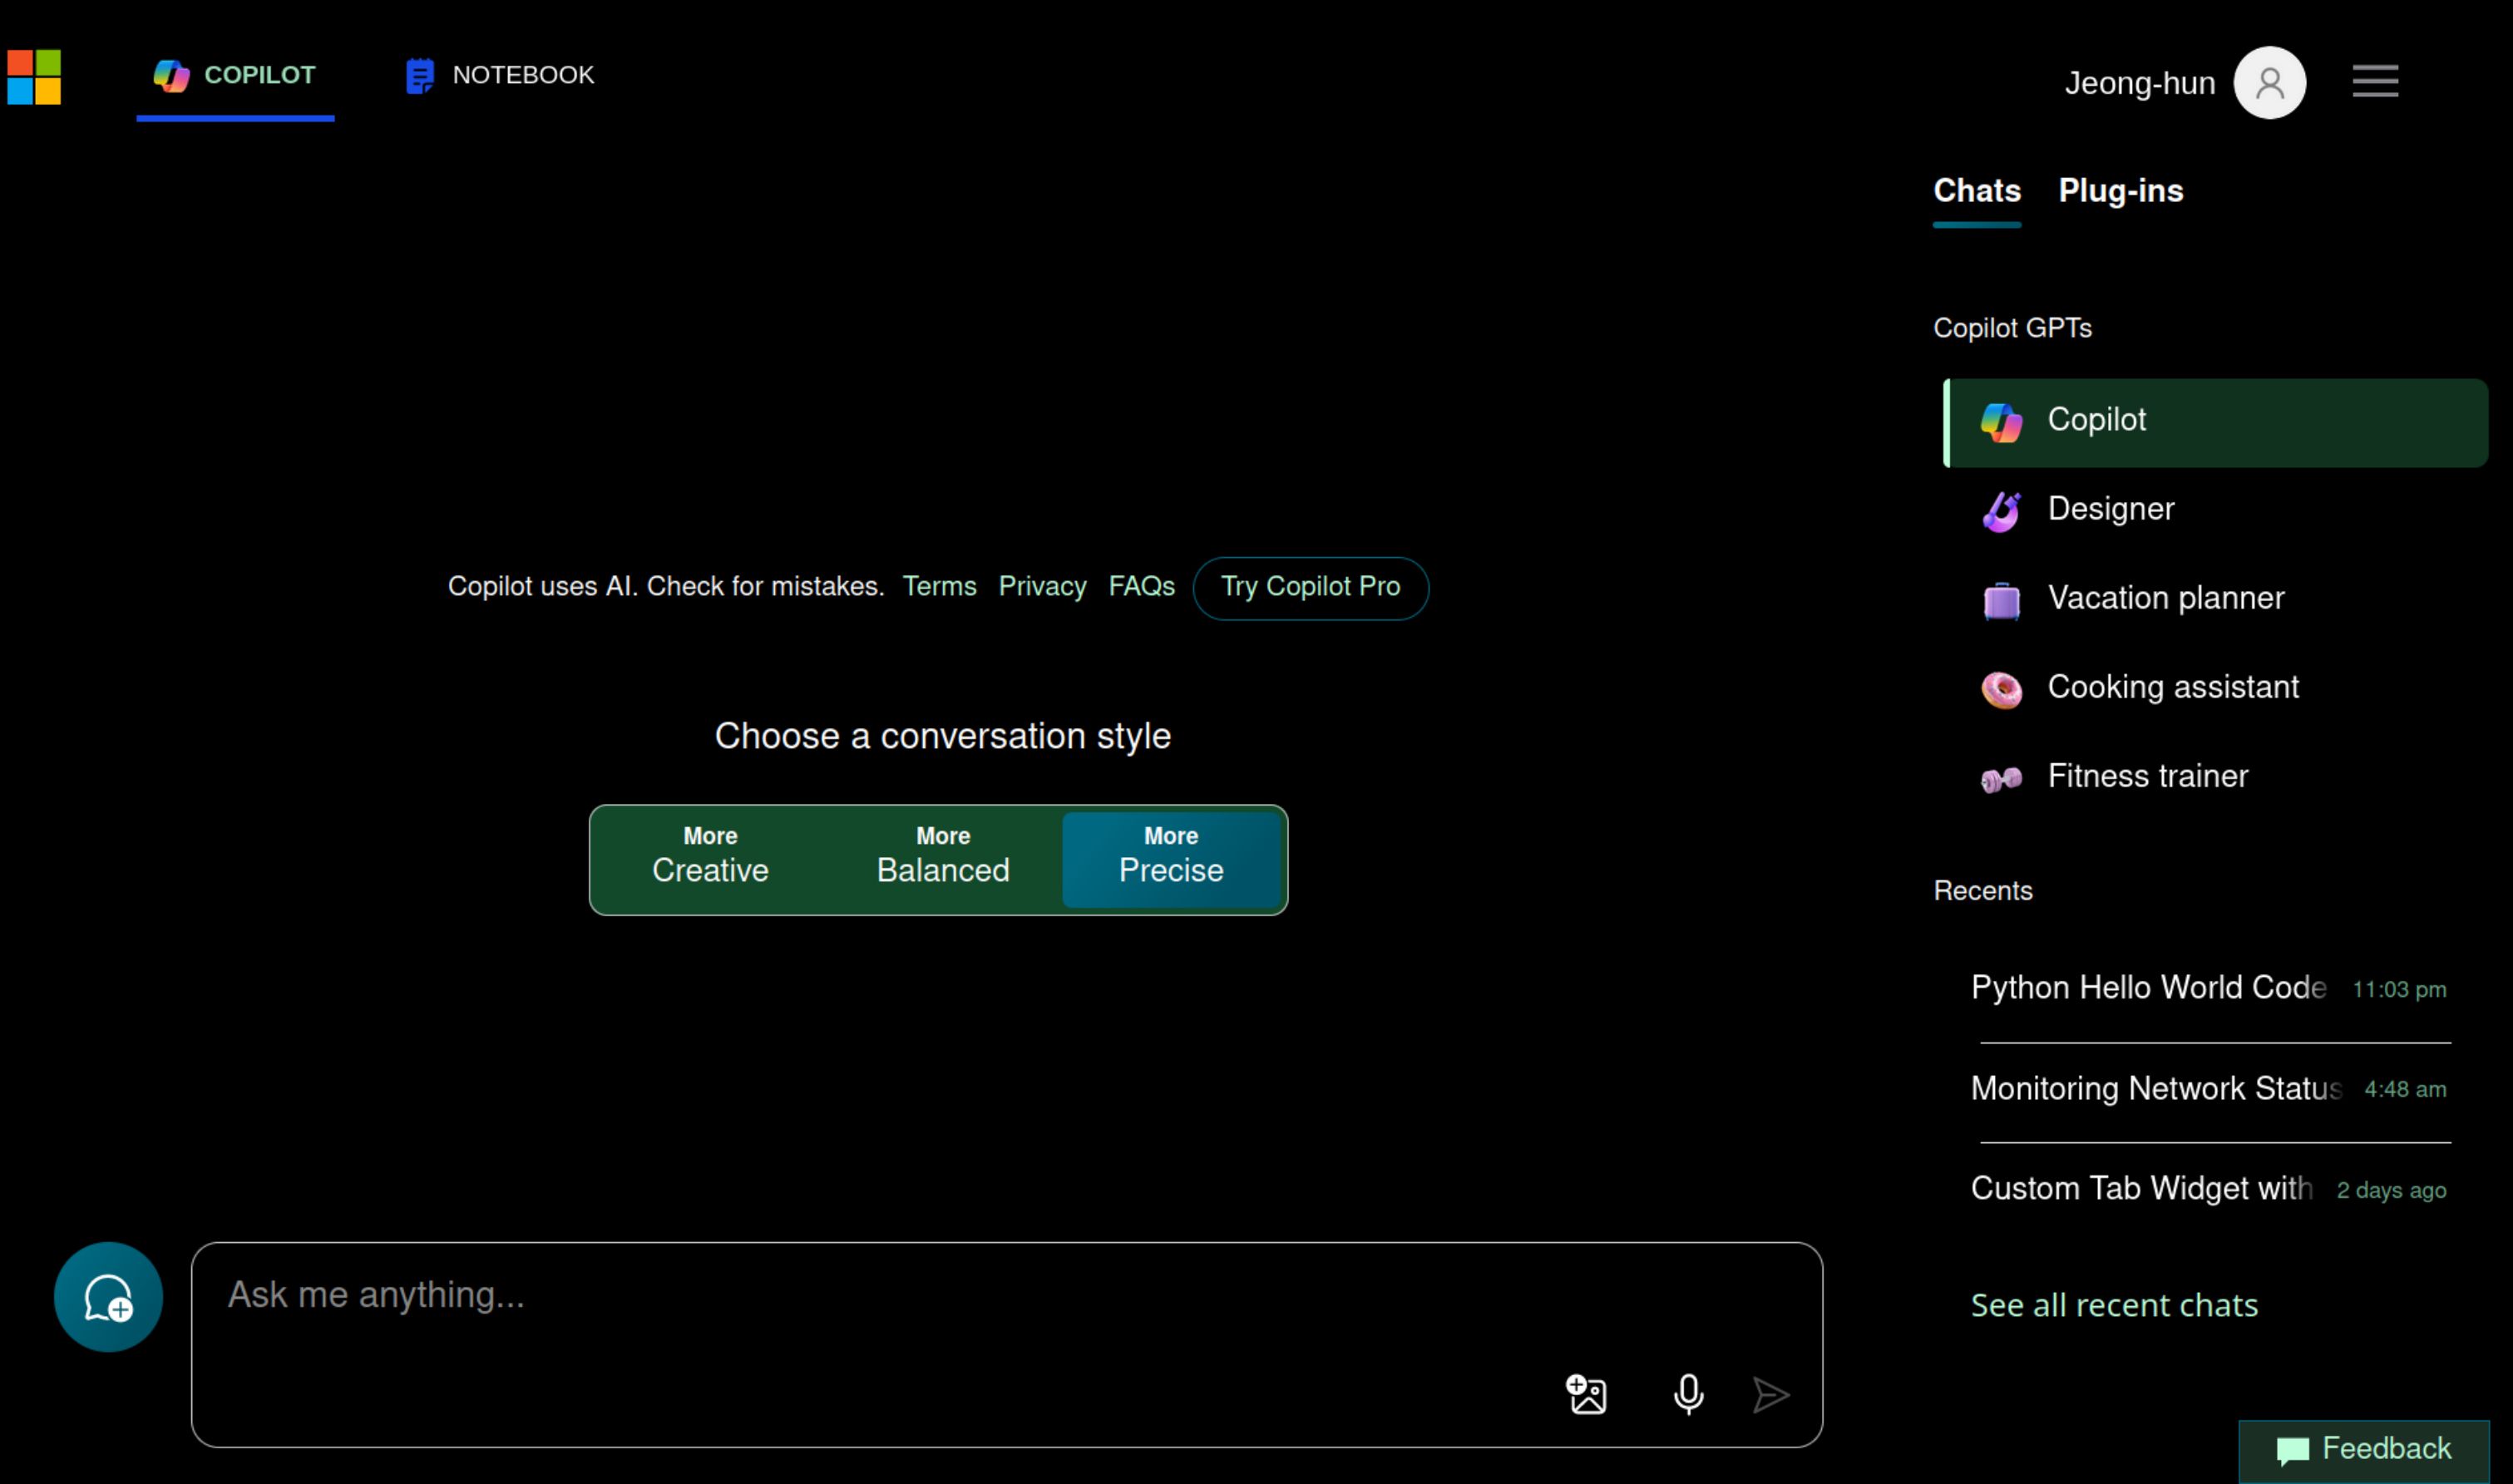Image resolution: width=2513 pixels, height=1484 pixels.
Task: Click the Fitness trainer dumbbell icon
Action: coord(2001,779)
